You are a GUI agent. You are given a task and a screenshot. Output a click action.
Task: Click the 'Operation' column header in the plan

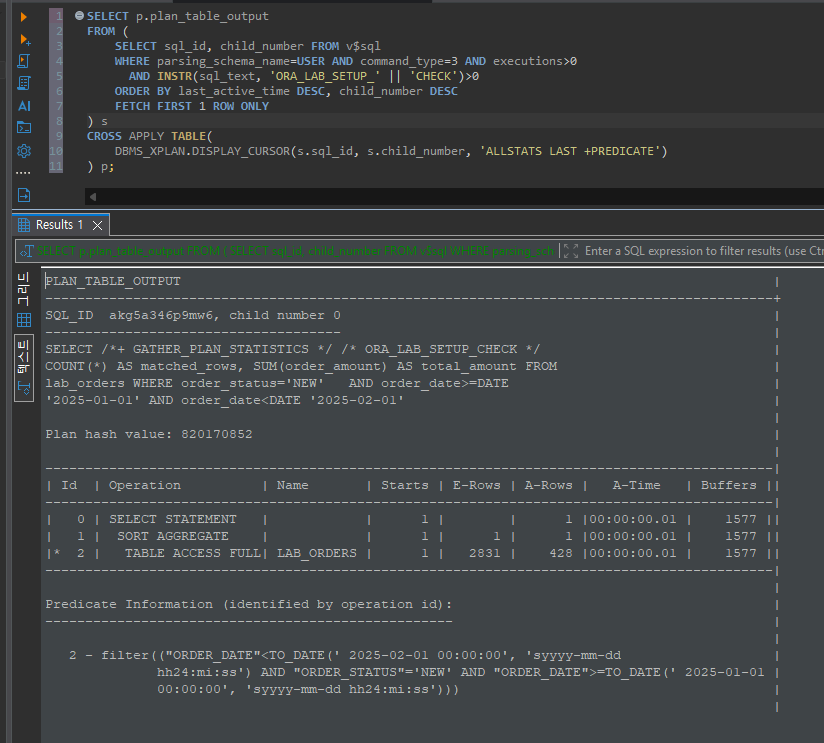[145, 486]
